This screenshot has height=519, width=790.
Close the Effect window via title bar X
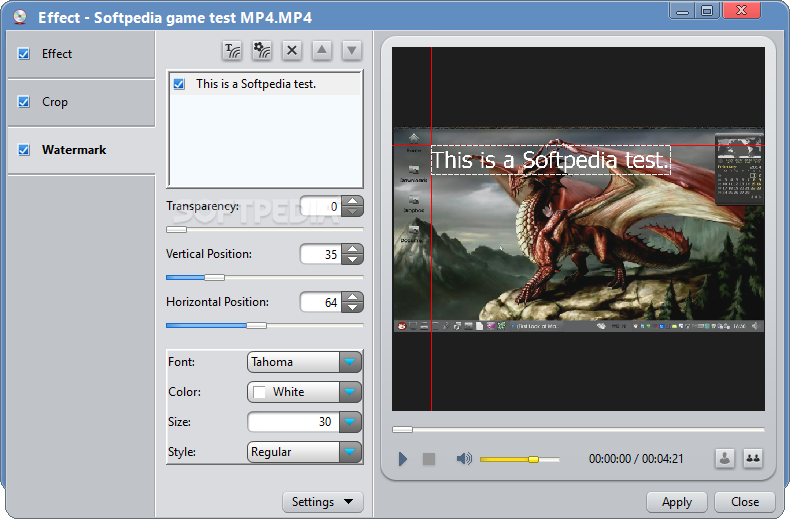coord(741,11)
